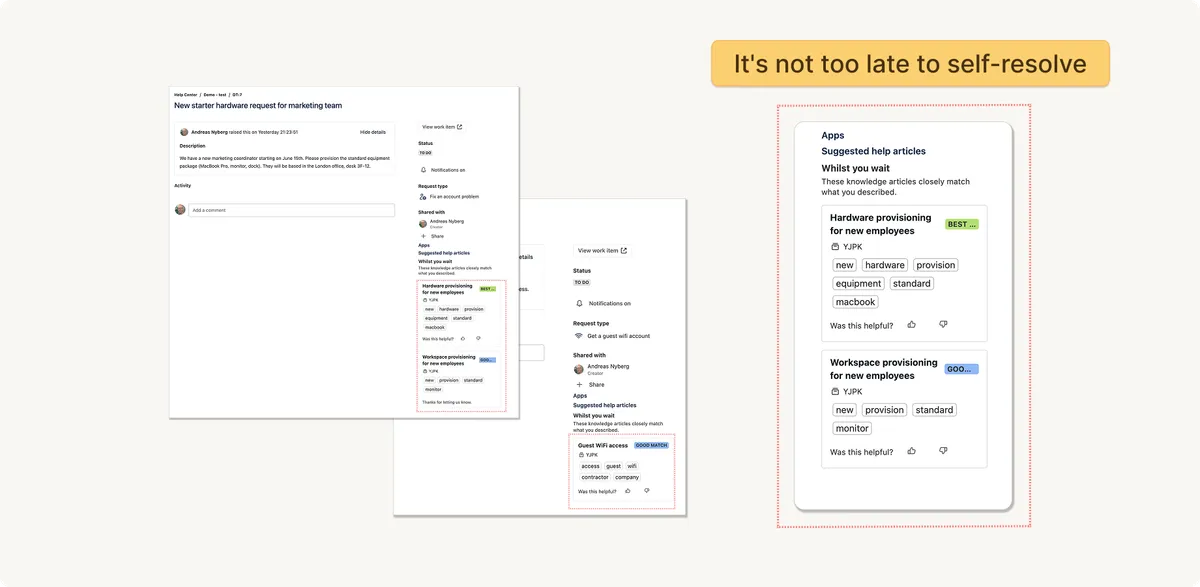Click 'provision' tag in enlarged Hardware provisioning card
The height and width of the screenshot is (587, 1200).
pos(936,265)
